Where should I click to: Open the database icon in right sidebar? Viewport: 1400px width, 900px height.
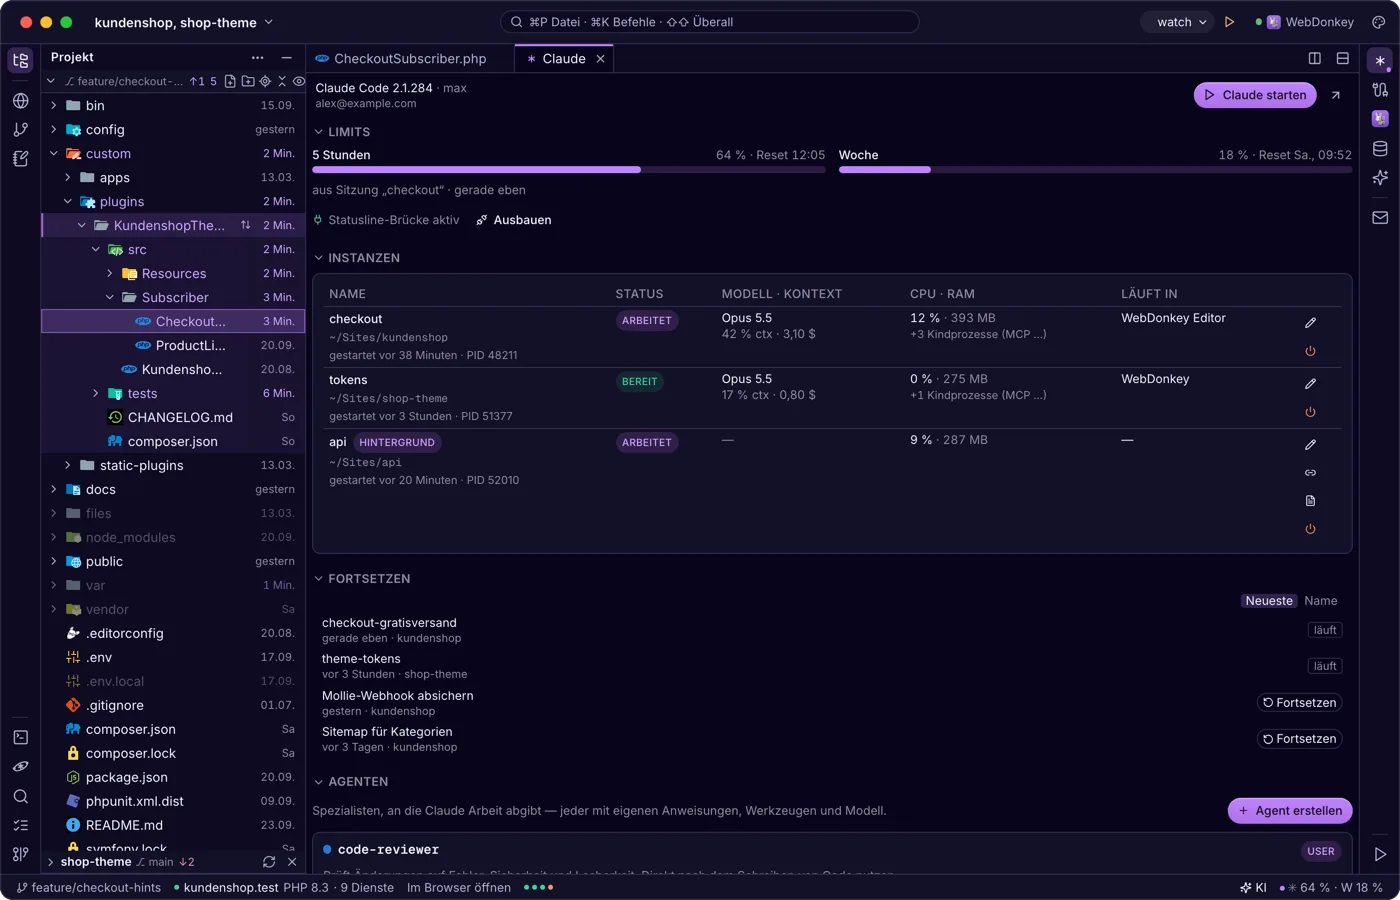pyautogui.click(x=1380, y=148)
